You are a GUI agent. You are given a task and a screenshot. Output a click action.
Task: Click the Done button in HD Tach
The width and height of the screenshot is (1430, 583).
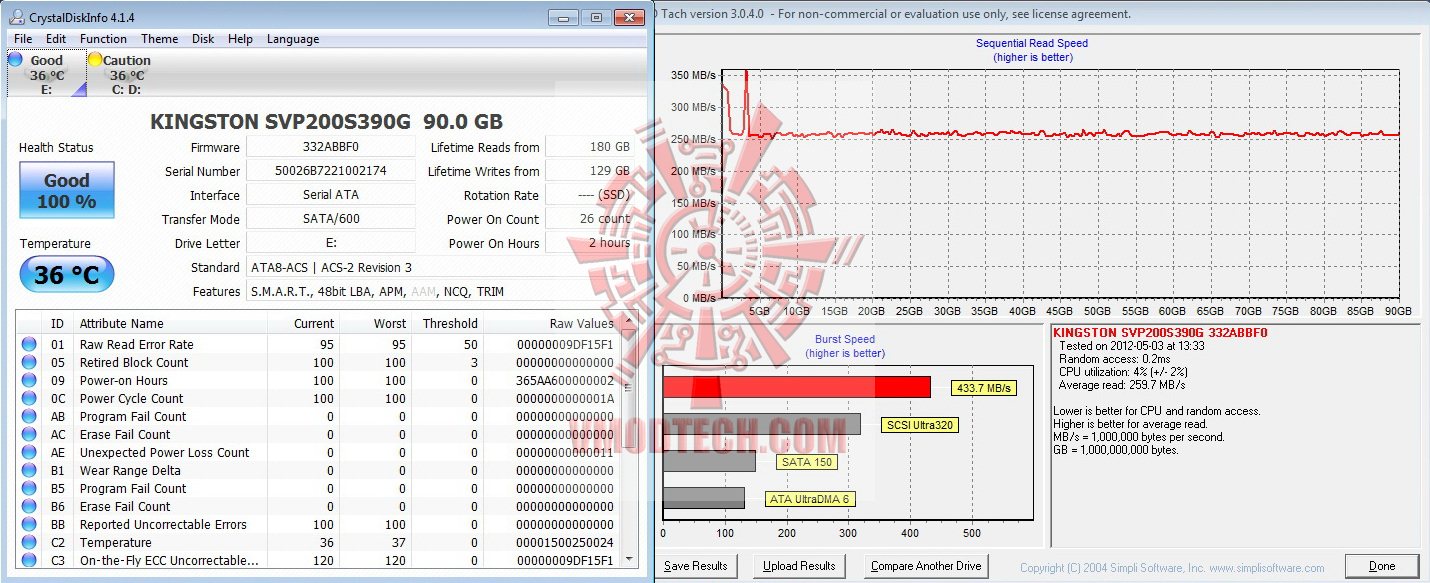(x=1382, y=566)
